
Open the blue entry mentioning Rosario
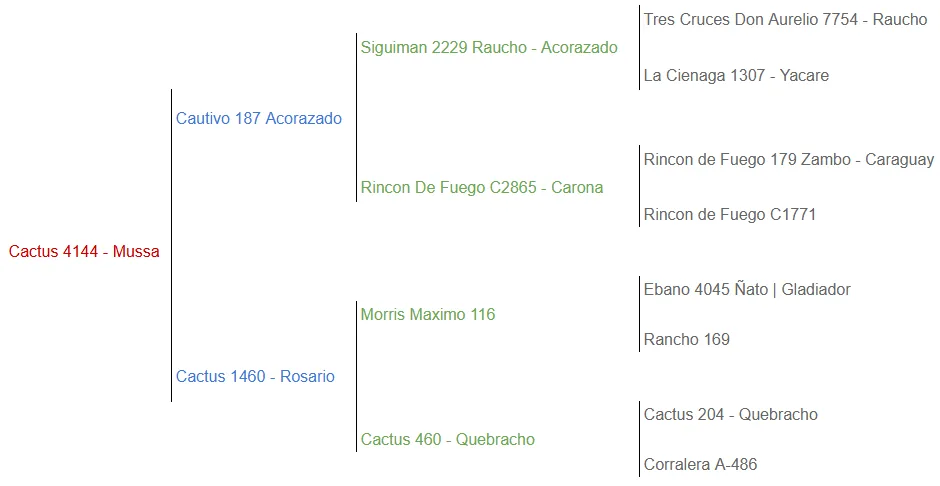pos(255,377)
